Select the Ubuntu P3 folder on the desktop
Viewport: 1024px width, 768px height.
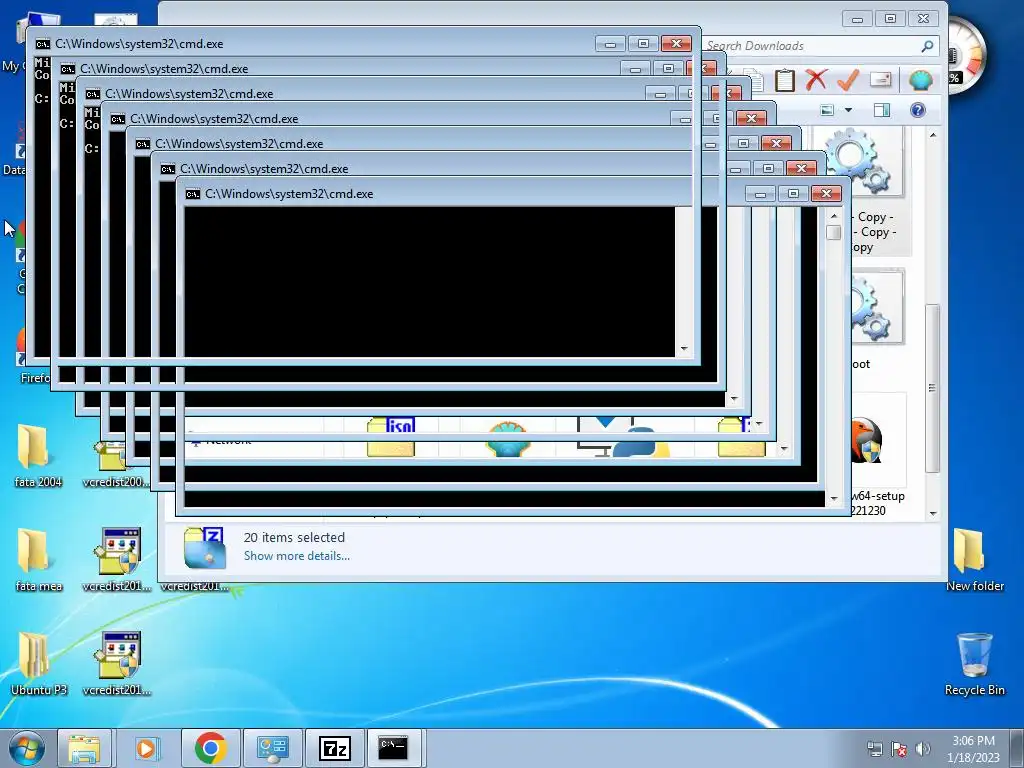pyautogui.click(x=38, y=664)
